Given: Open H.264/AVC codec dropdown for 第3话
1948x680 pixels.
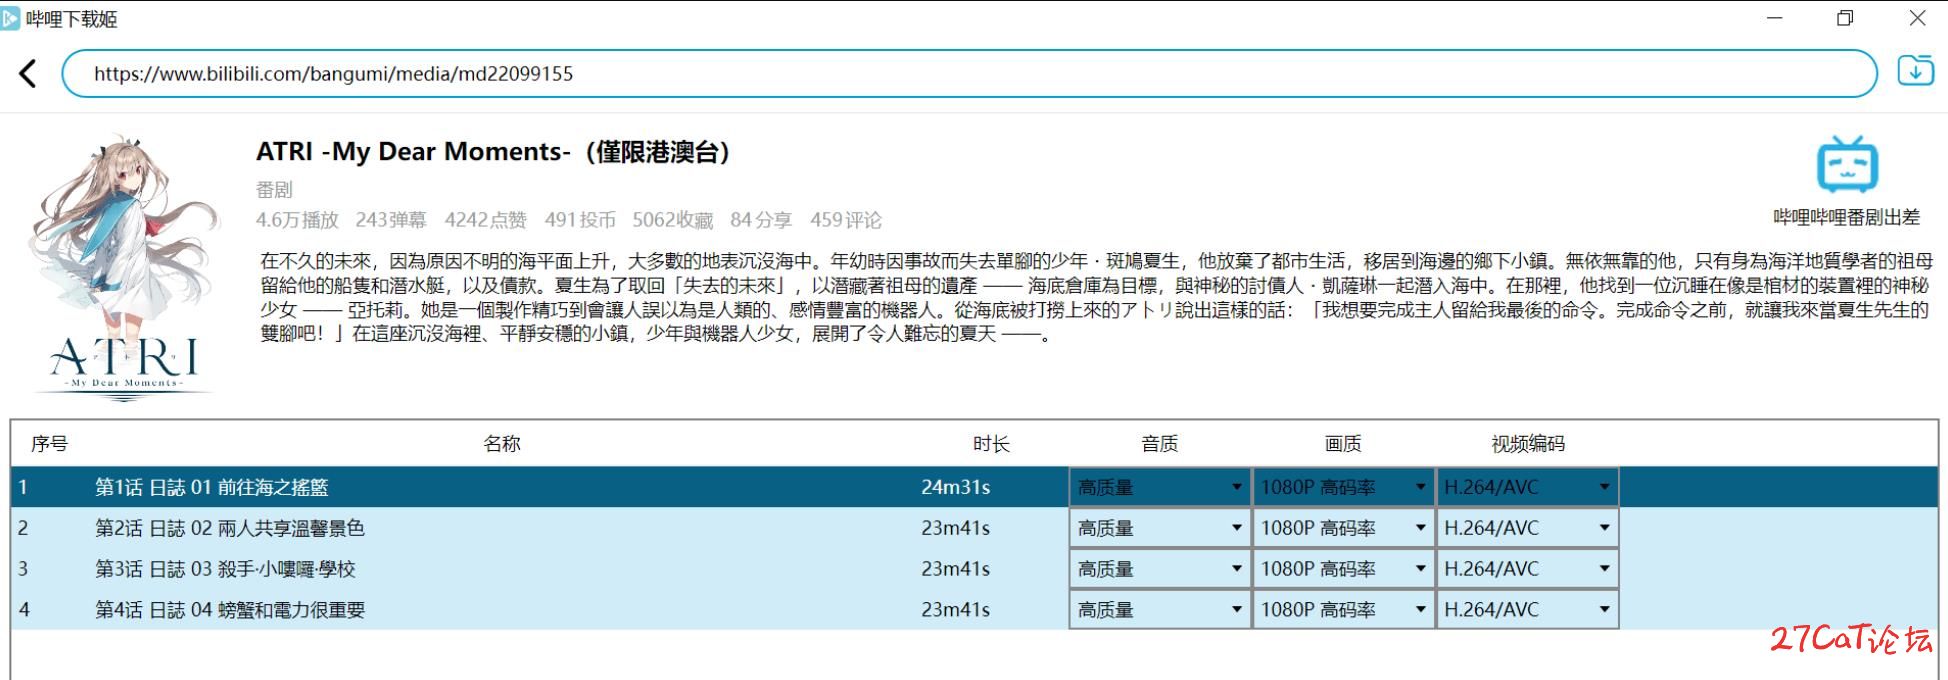Looking at the screenshot, I should 1527,569.
